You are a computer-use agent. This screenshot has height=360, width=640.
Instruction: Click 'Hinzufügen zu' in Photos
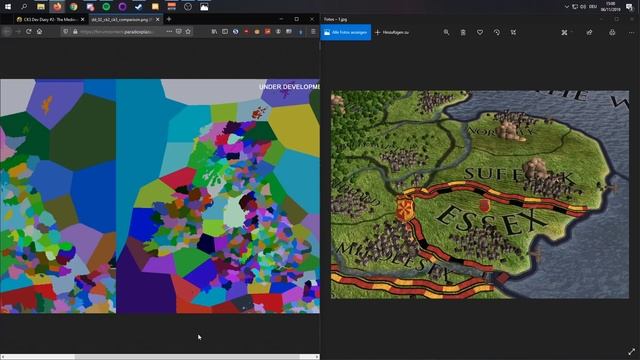(392, 32)
